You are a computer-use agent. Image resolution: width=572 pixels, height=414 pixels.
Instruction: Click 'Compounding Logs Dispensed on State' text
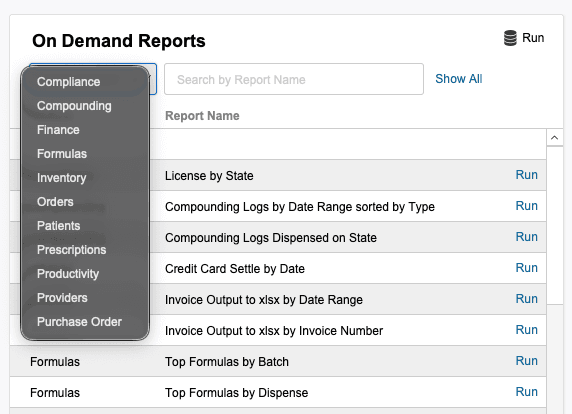coord(271,238)
